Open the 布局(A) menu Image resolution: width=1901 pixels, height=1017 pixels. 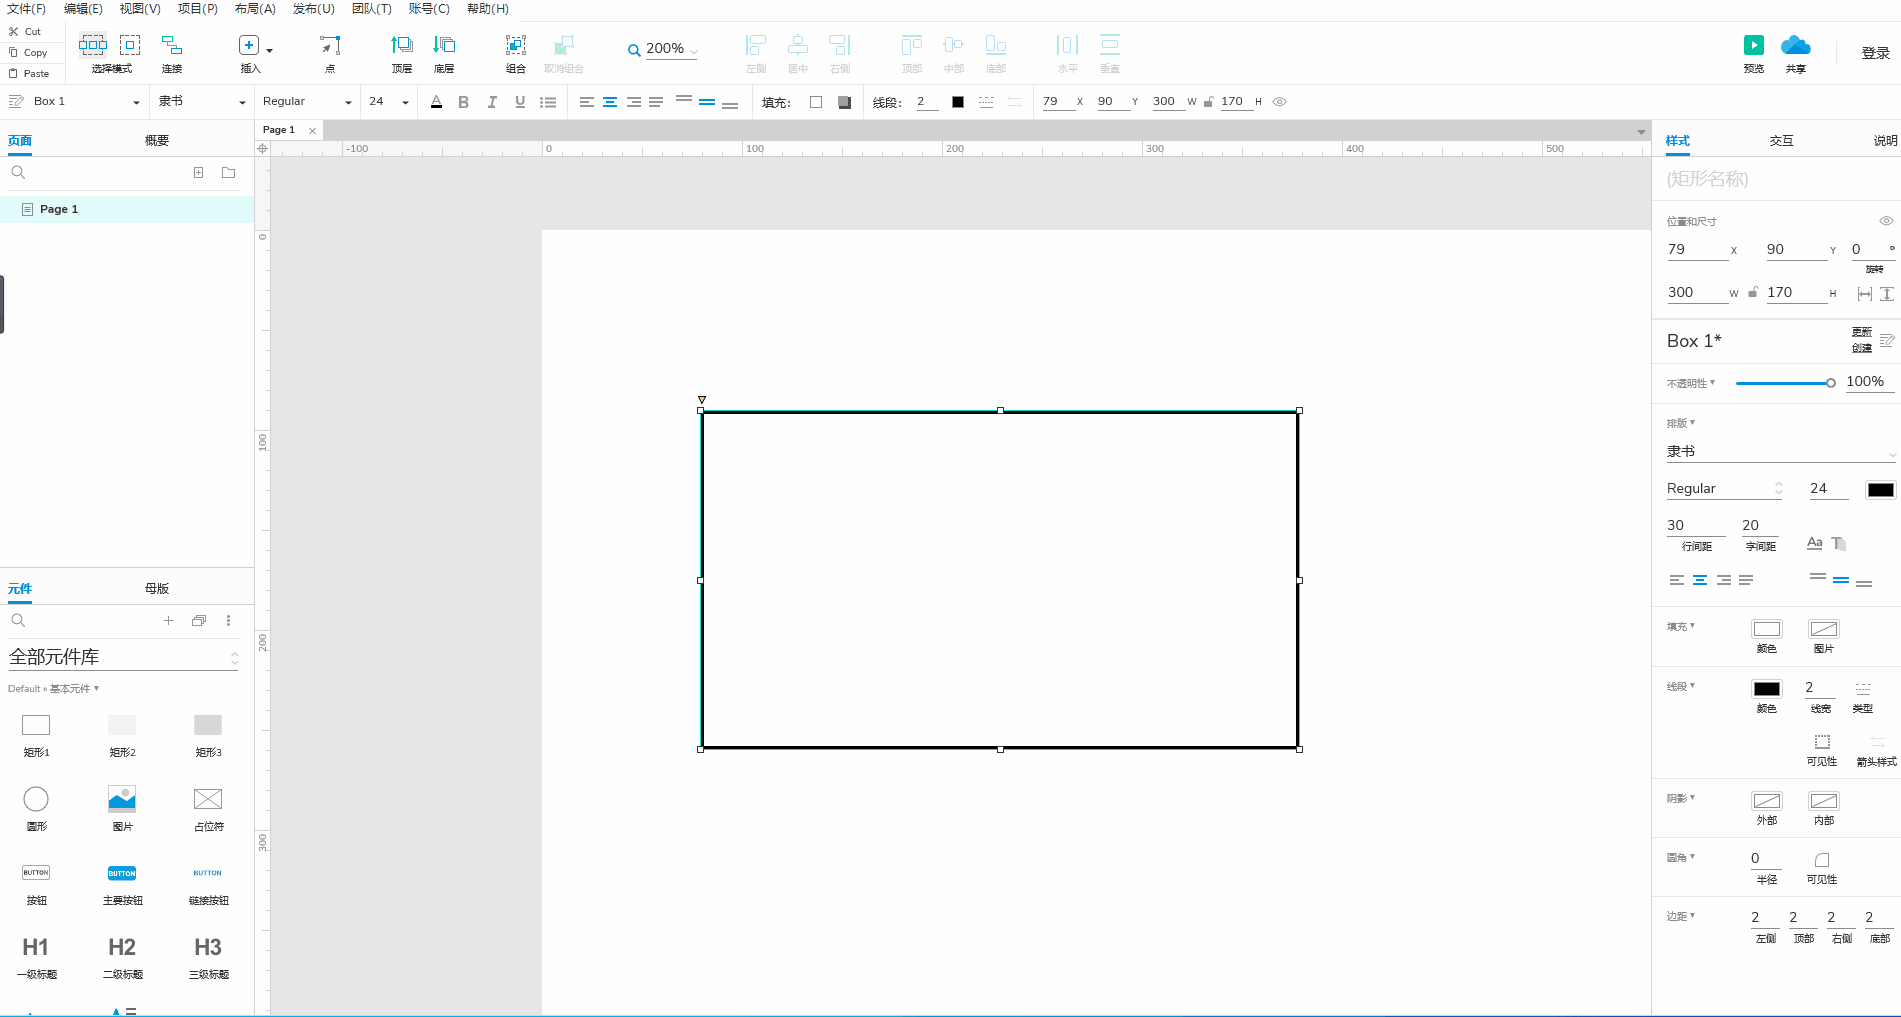[x=255, y=9]
